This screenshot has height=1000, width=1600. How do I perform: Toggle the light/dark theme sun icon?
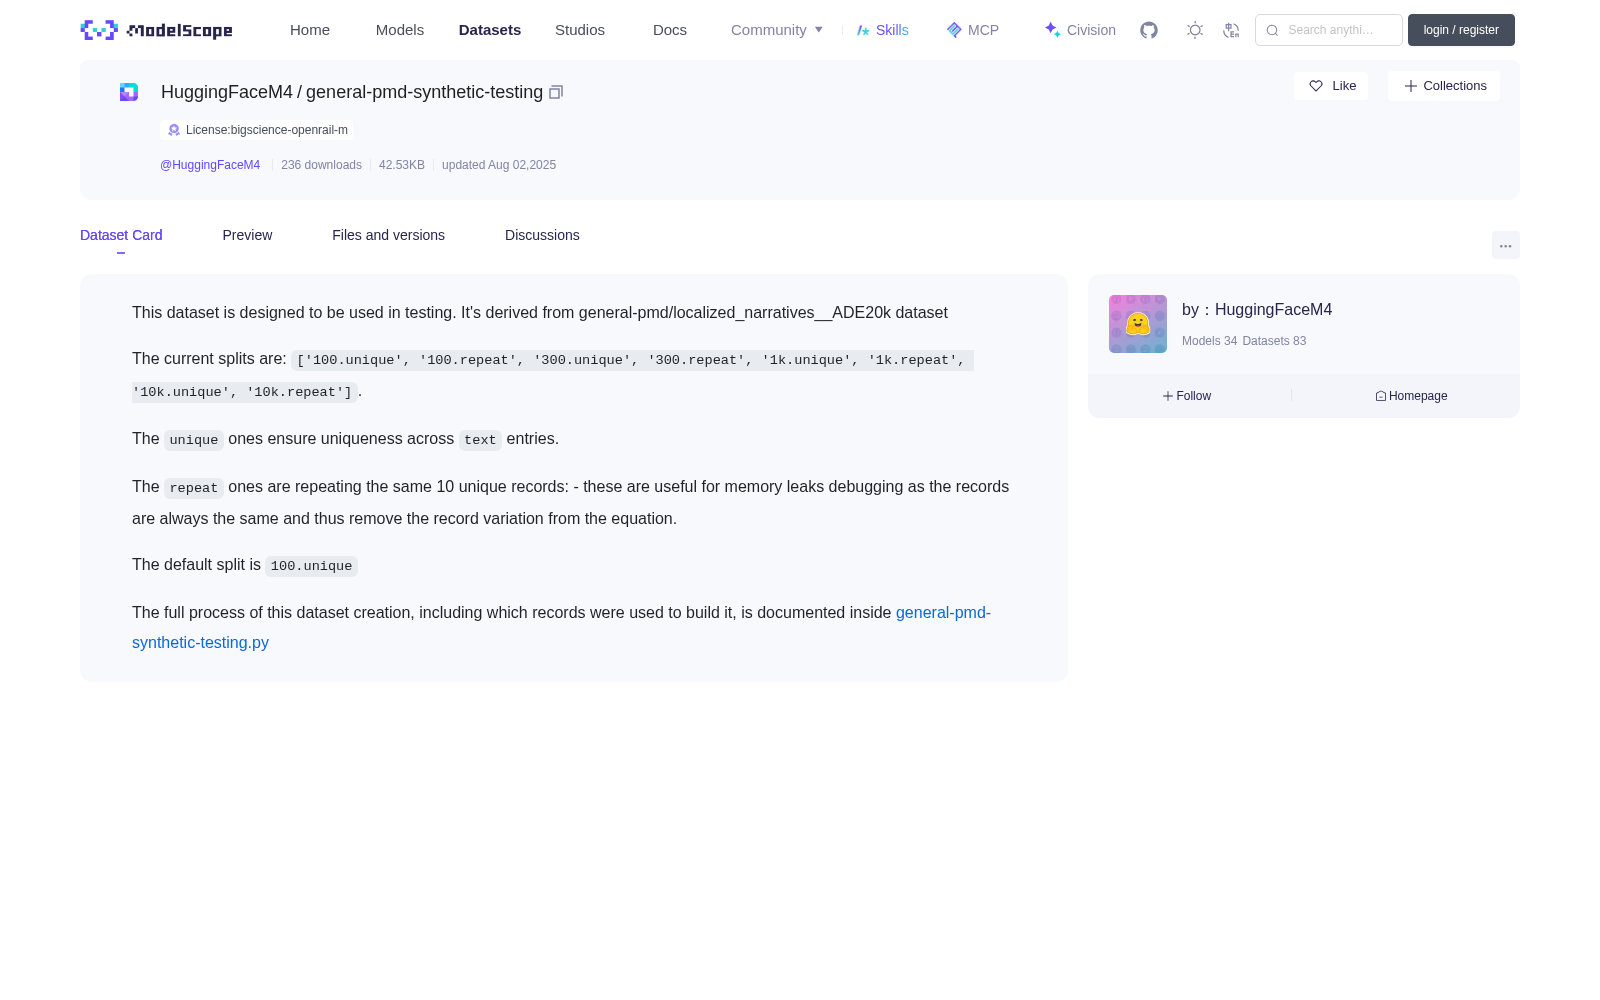click(x=1195, y=30)
